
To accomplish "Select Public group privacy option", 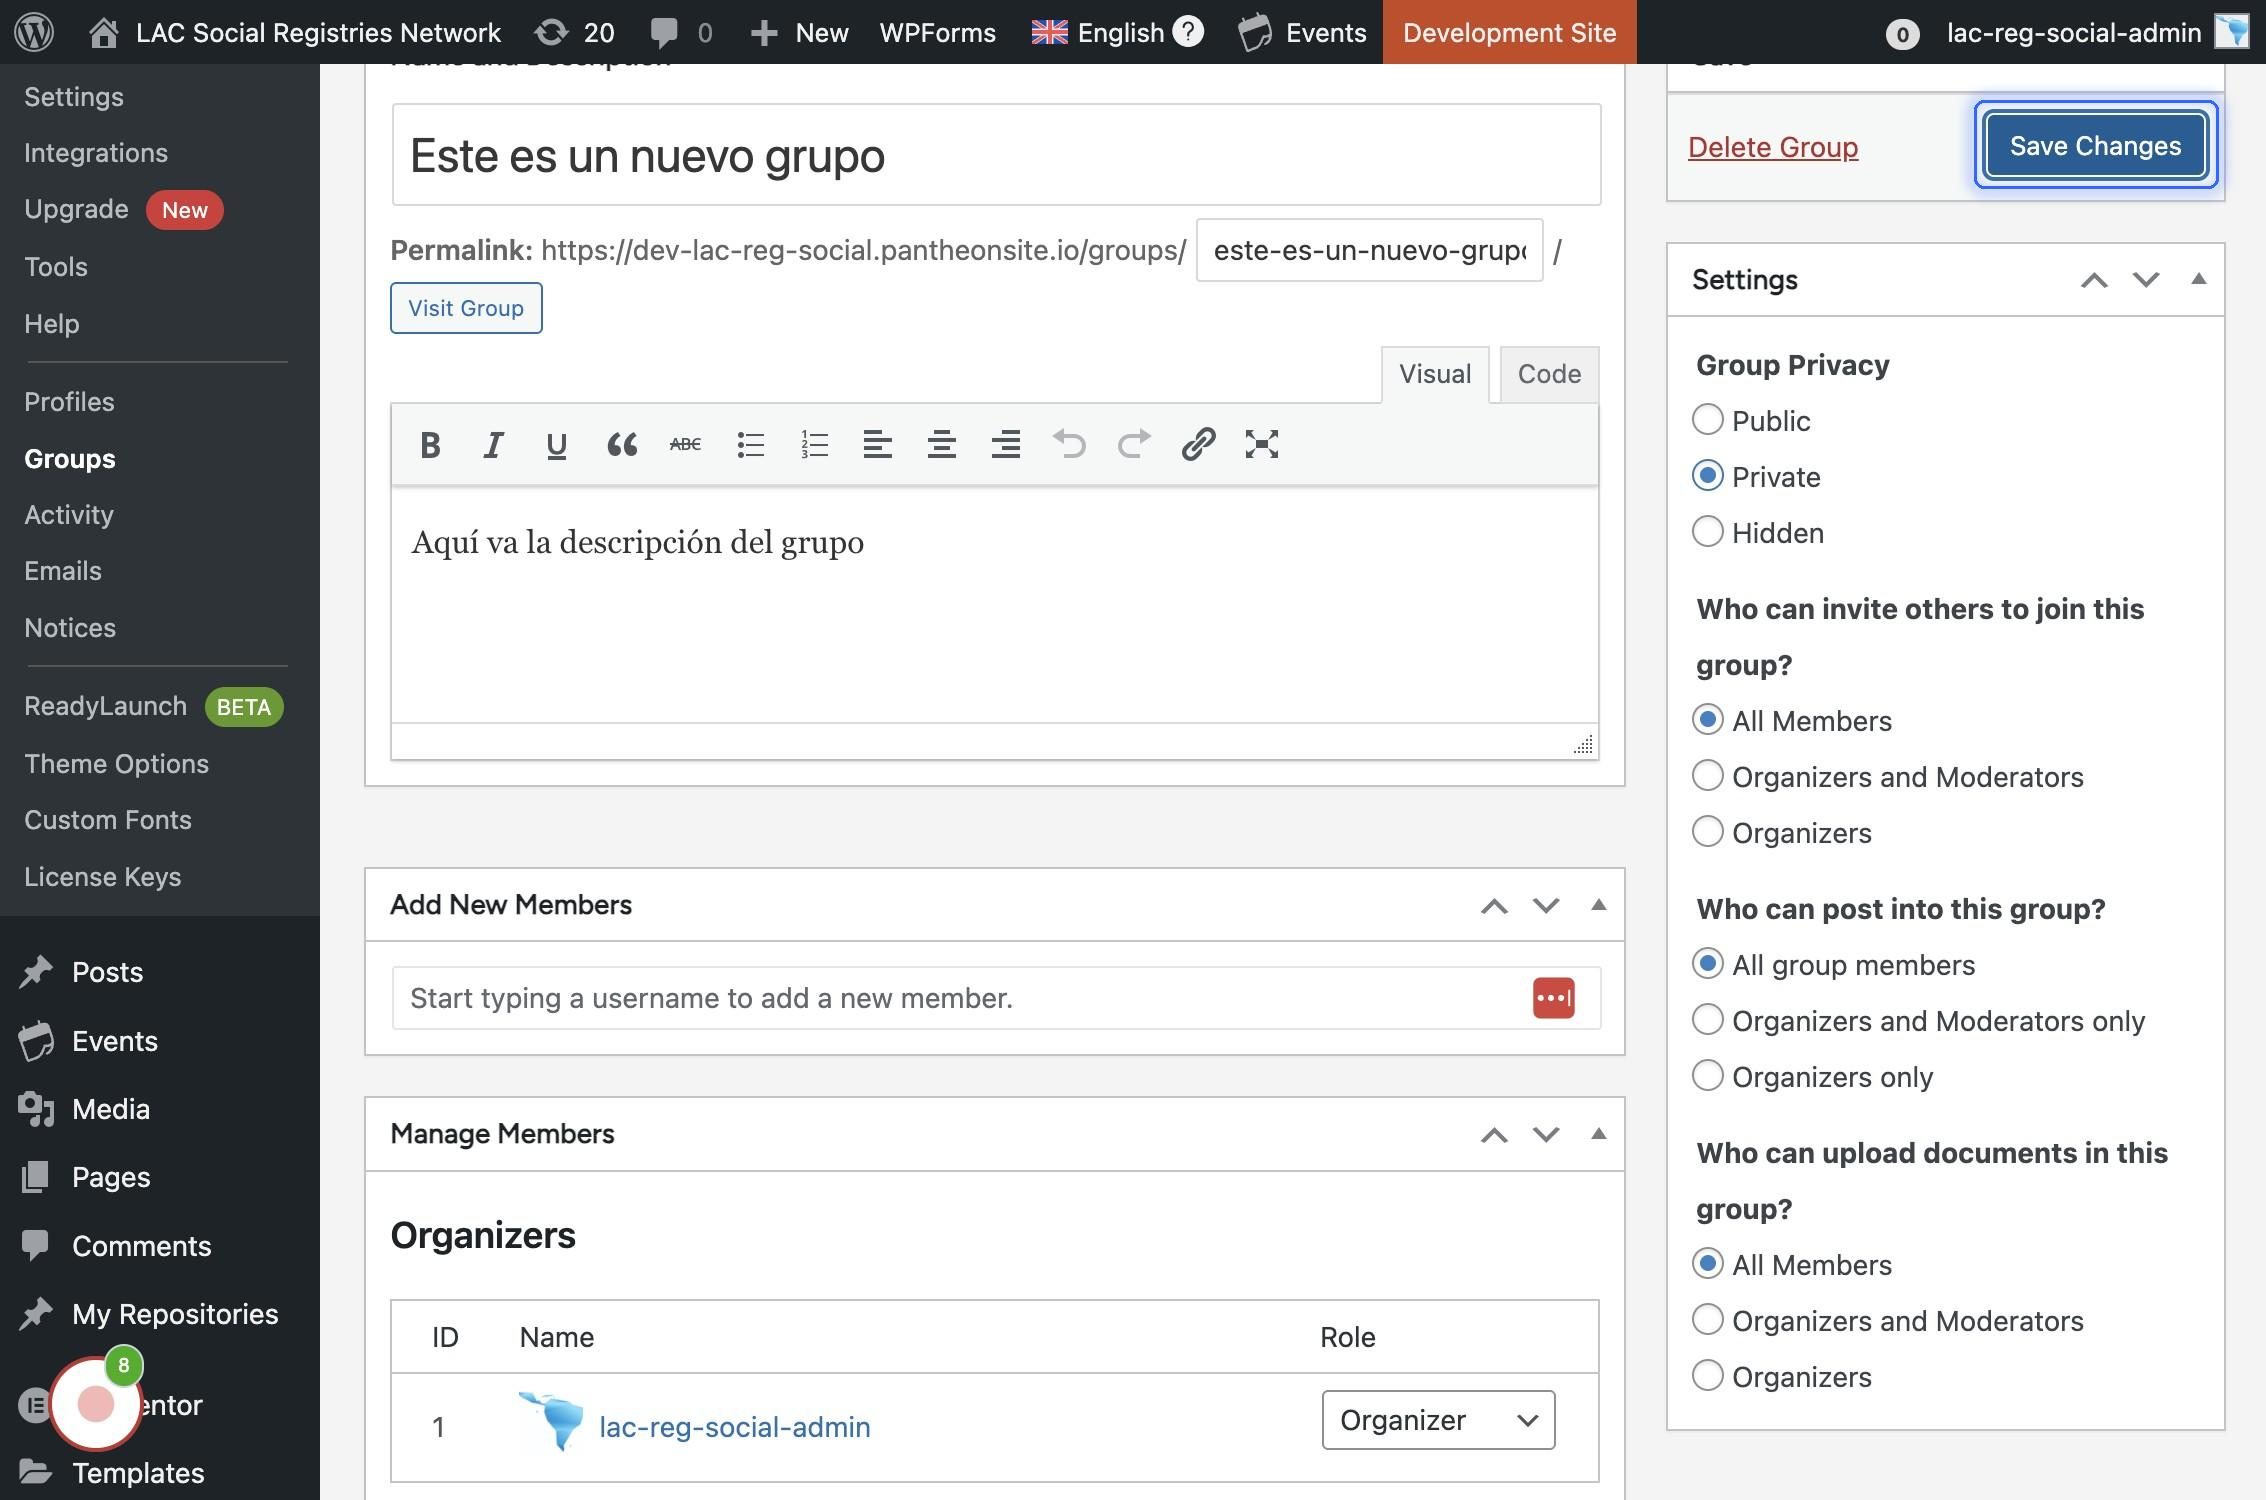I will pyautogui.click(x=1707, y=420).
